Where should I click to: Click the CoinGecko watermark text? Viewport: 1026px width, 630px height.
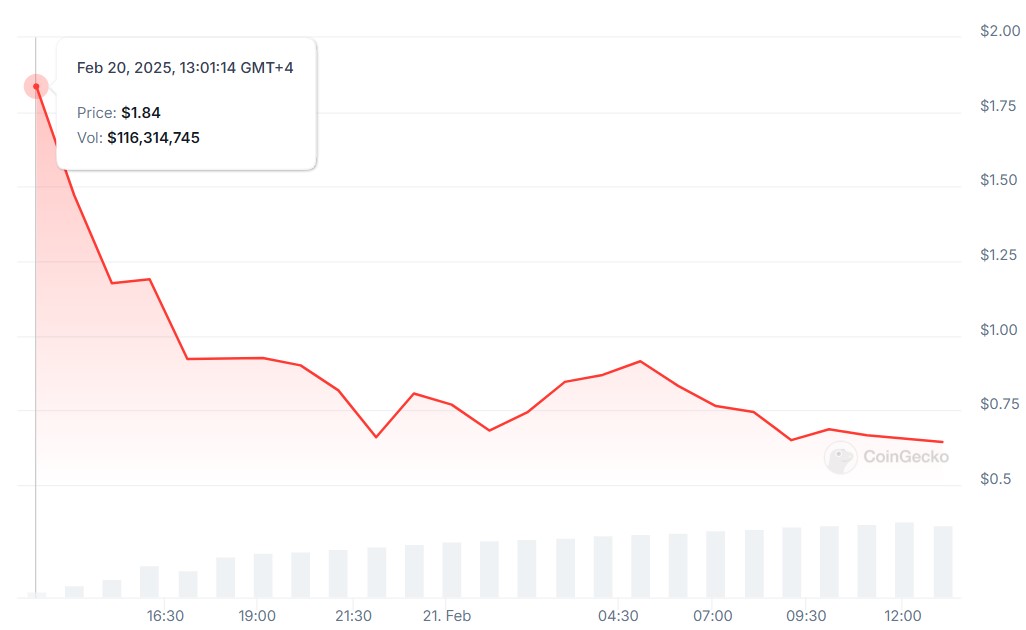[x=905, y=458]
